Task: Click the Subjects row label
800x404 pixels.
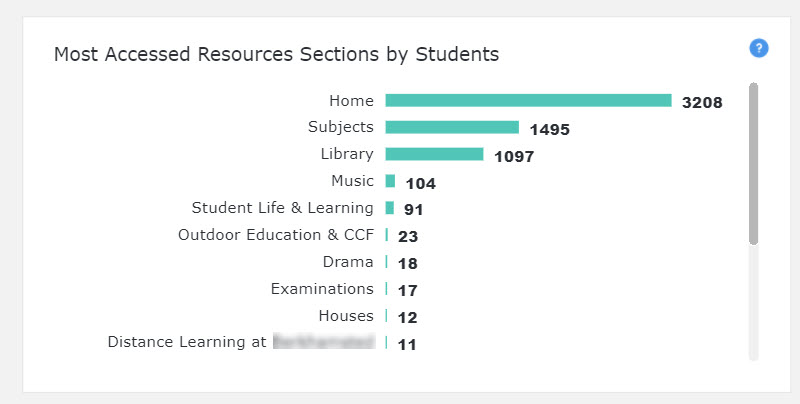Action: (x=340, y=127)
